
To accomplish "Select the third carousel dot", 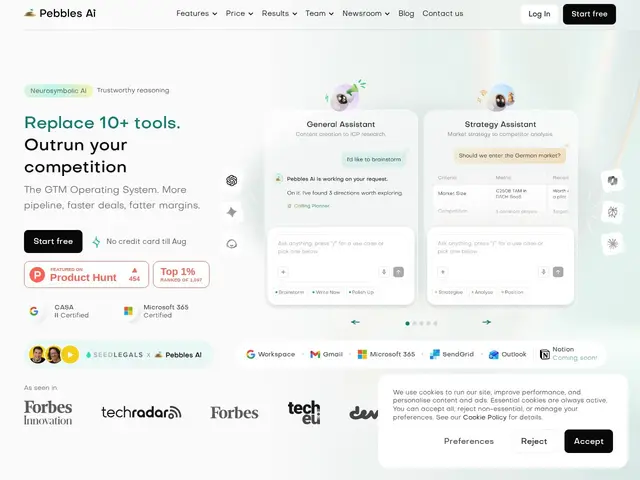I will pyautogui.click(x=421, y=323).
